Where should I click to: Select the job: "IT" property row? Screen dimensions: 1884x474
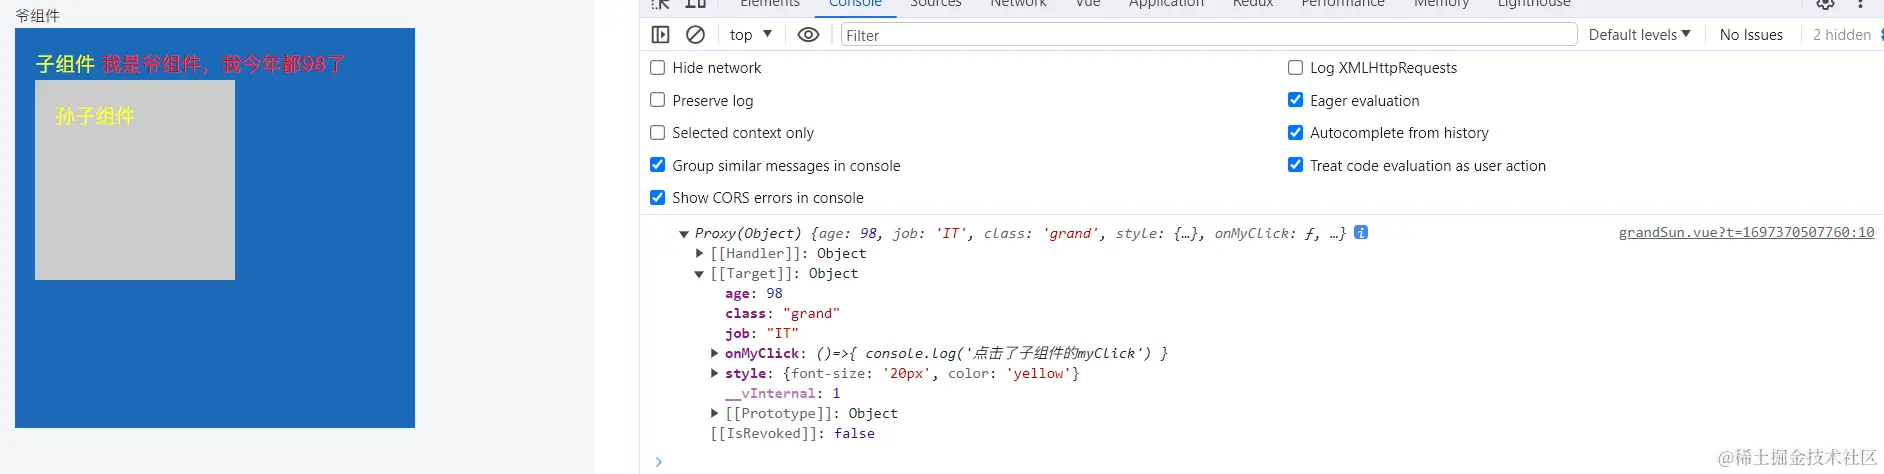tap(762, 333)
